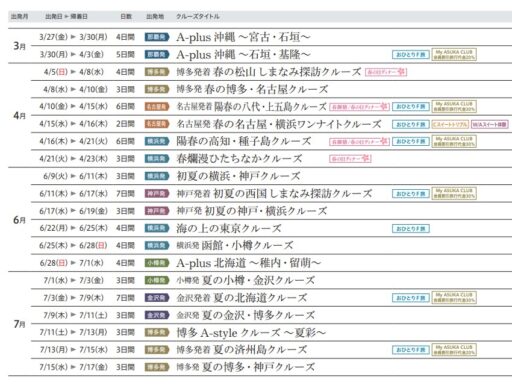Click the purple W/Aスイート tag
512x388 pixels.
(490, 124)
